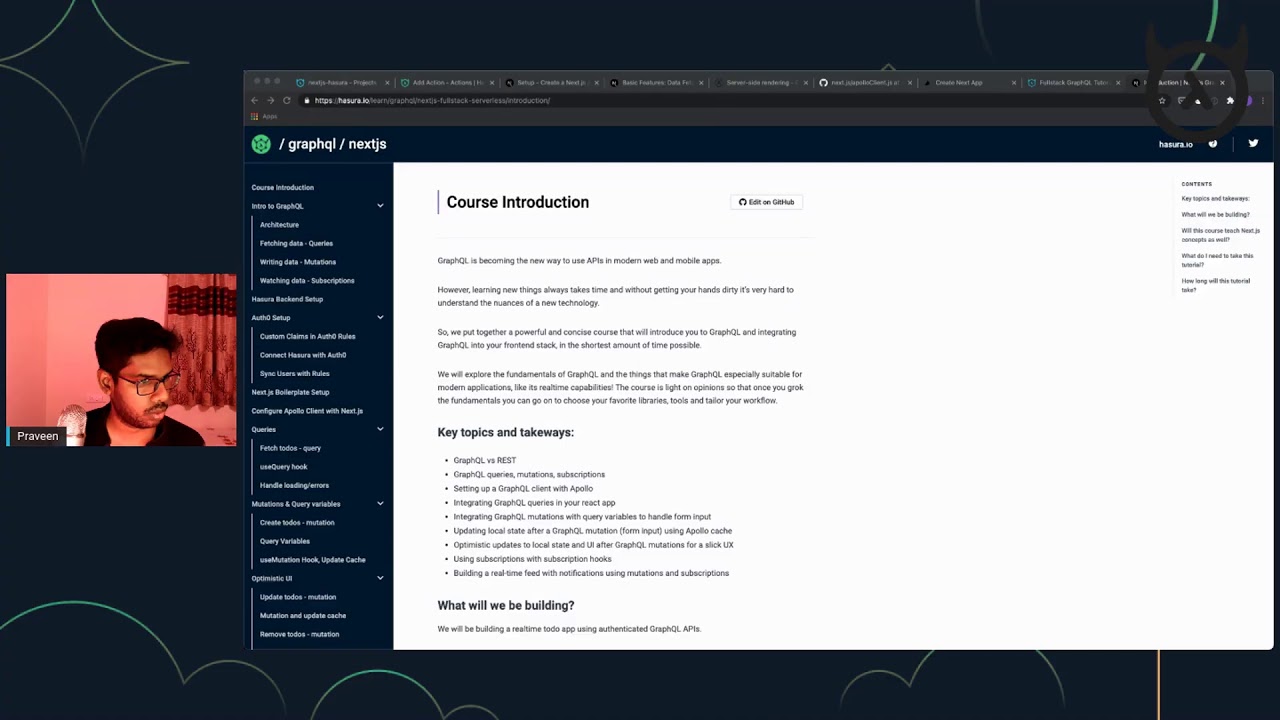Click the graphql breadcrumb in header

(x=312, y=144)
